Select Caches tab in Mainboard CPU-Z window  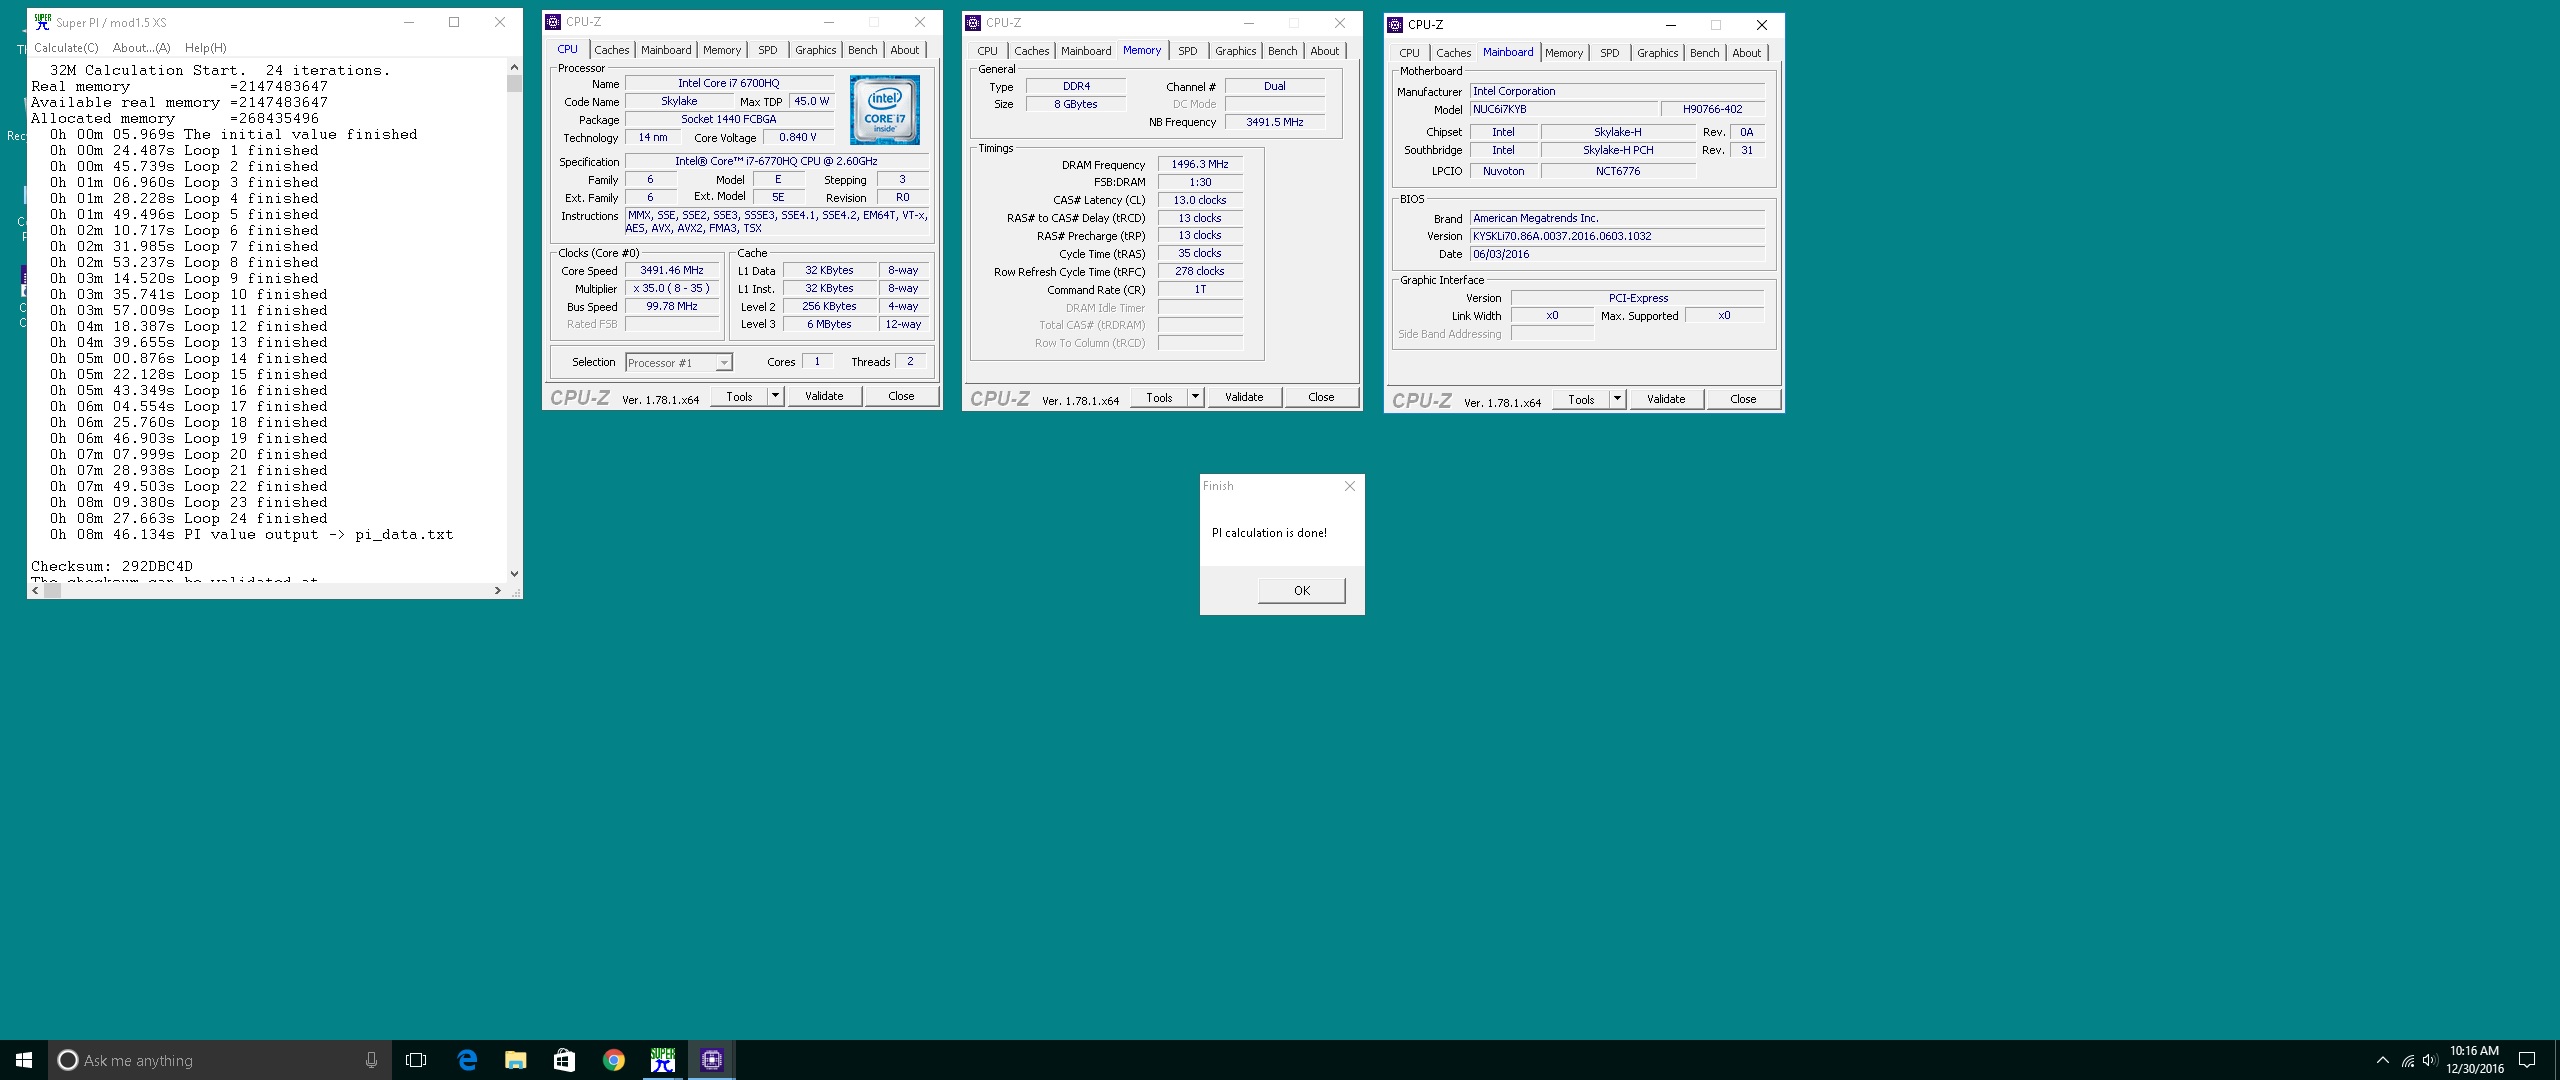(x=1453, y=53)
